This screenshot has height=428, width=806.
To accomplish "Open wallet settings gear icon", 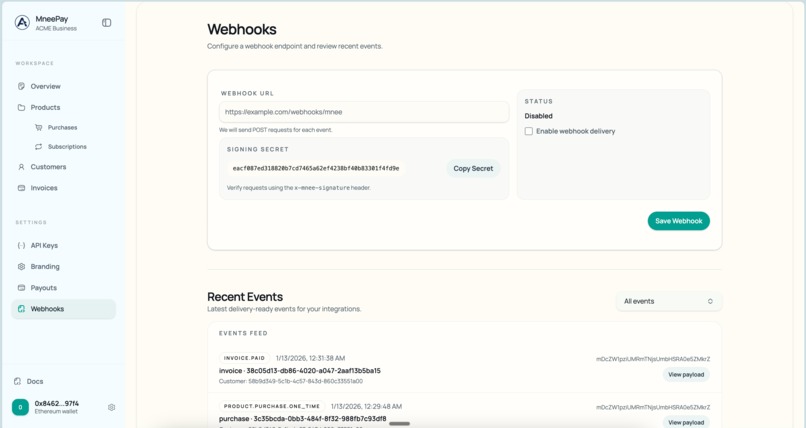I will tap(112, 407).
